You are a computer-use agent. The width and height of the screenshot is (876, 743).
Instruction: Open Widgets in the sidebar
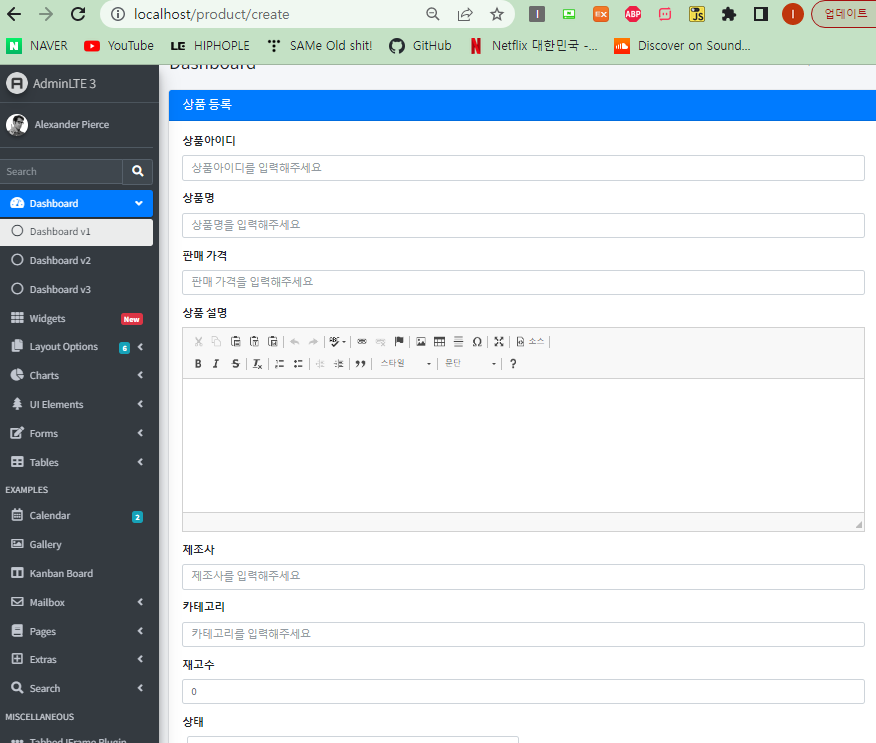[x=76, y=318]
